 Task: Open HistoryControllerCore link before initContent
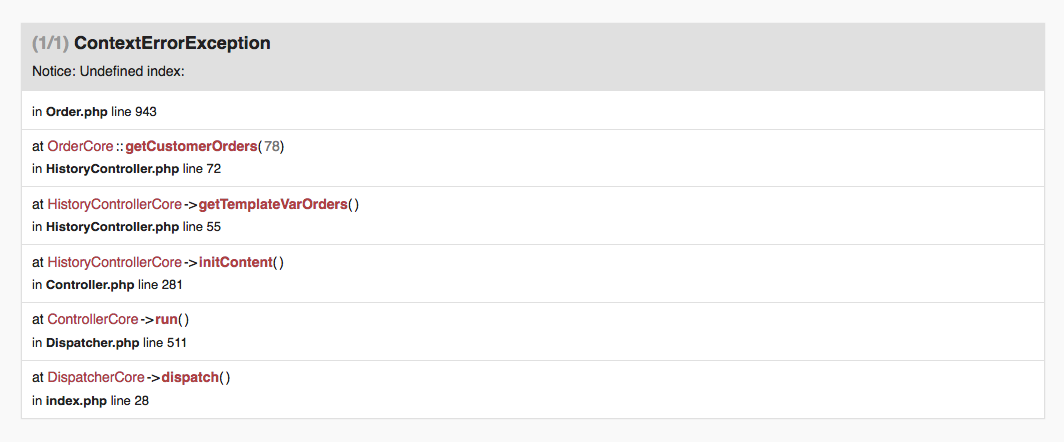[x=115, y=262]
